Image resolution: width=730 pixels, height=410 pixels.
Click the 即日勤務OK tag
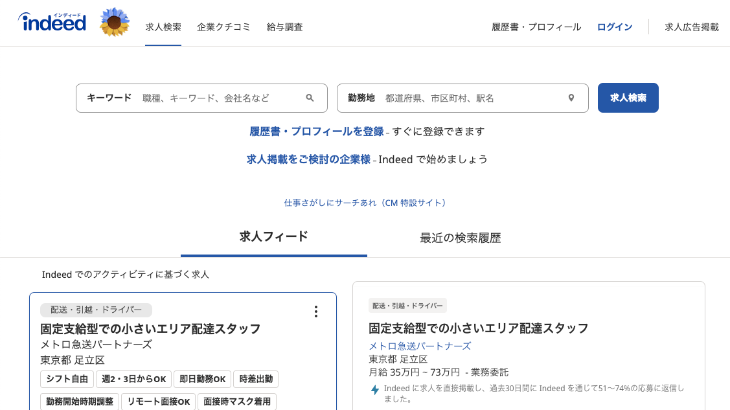pyautogui.click(x=203, y=379)
